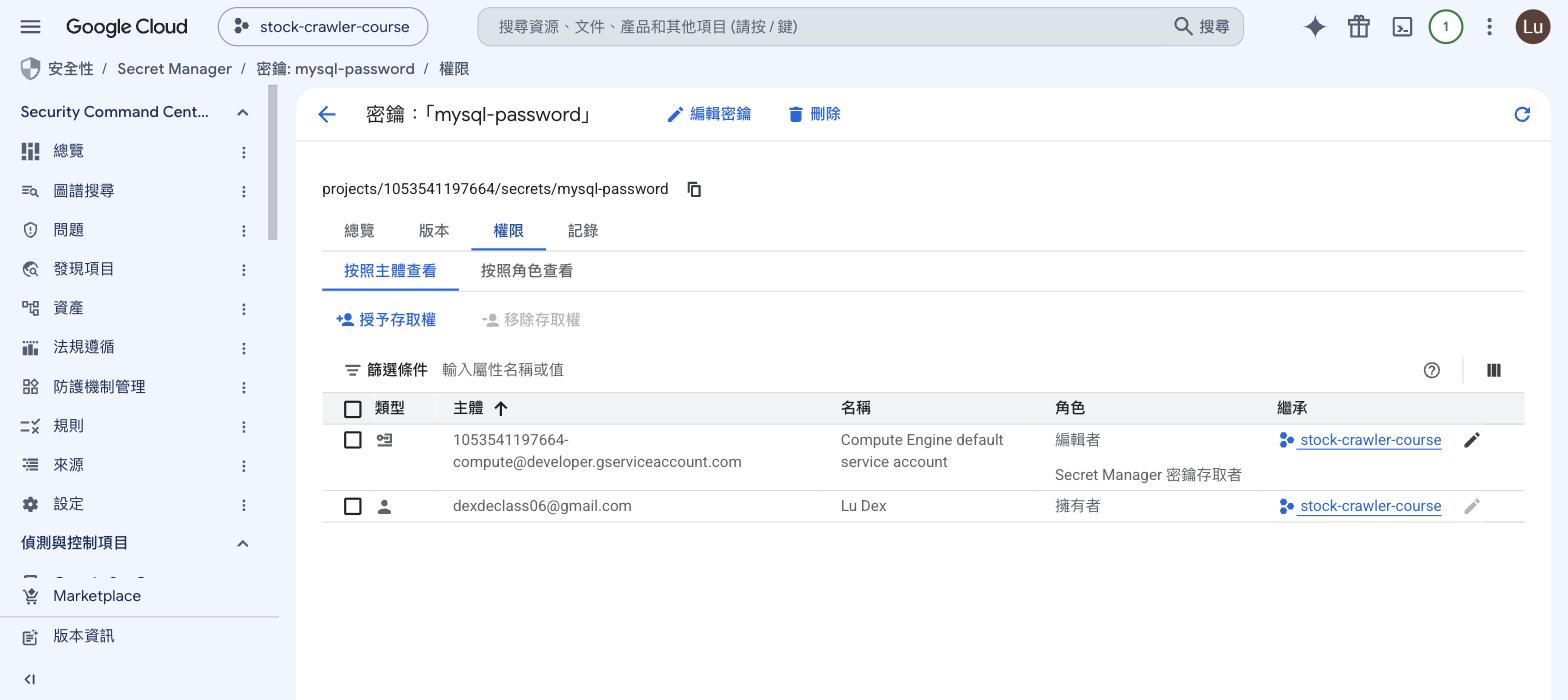Open more options for 資產 item

click(x=243, y=309)
